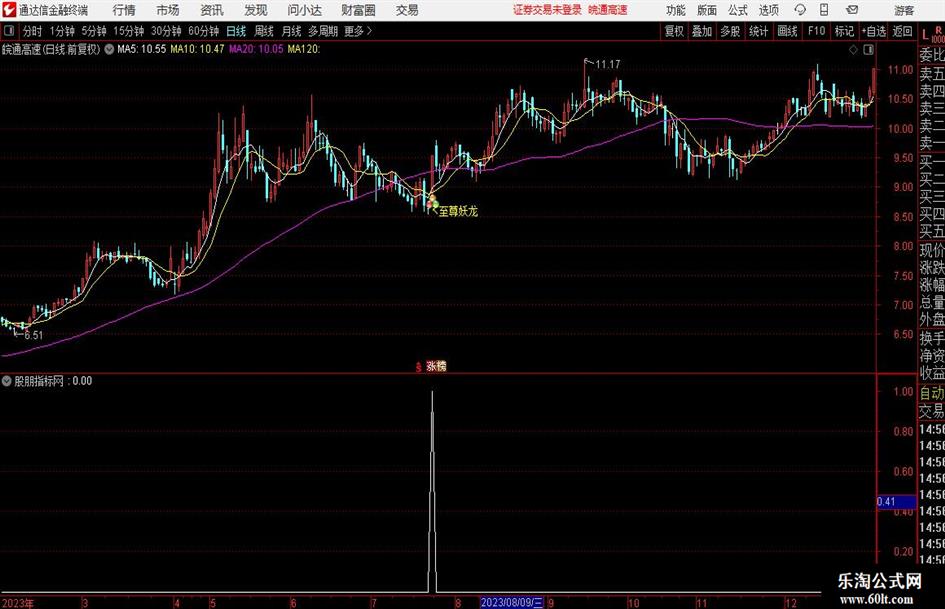This screenshot has width=945, height=609.
Task: Click the MA120 indicator label
Action: coord(304,49)
